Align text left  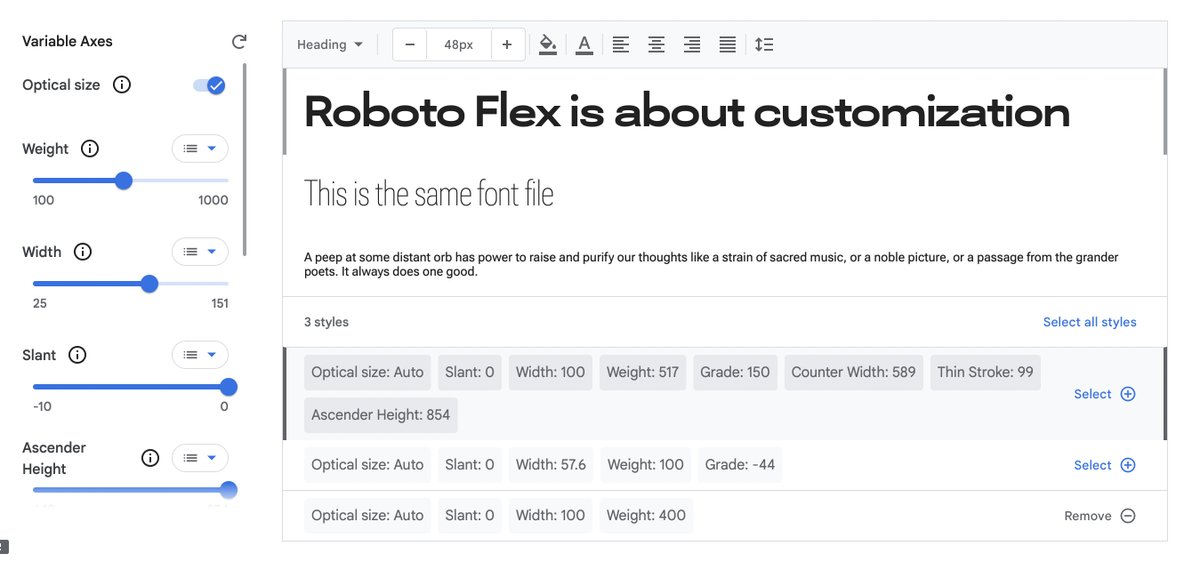621,45
